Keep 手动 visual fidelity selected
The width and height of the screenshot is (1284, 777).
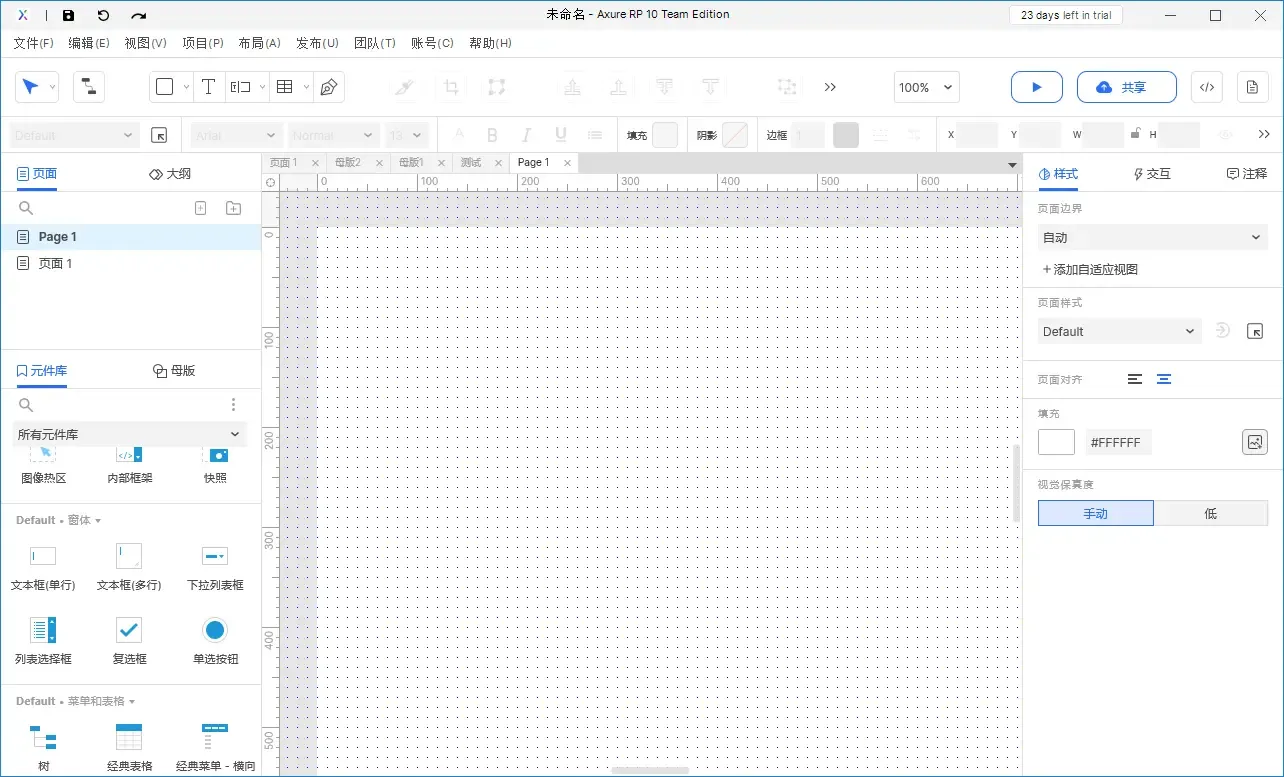[x=1095, y=513]
